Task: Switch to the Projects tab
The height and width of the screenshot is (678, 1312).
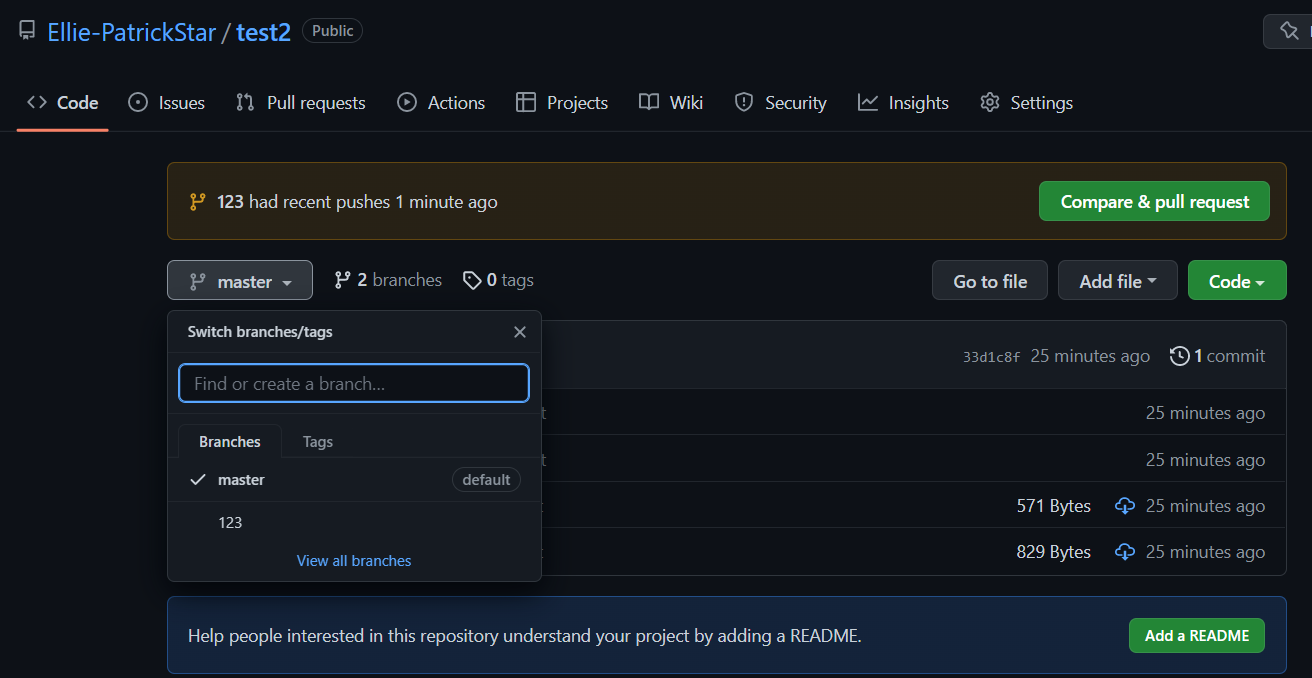Action: (562, 102)
